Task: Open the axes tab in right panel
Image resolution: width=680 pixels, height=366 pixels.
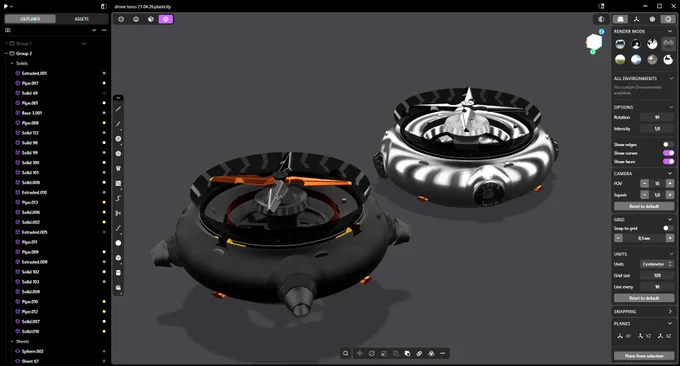Action: [636, 19]
